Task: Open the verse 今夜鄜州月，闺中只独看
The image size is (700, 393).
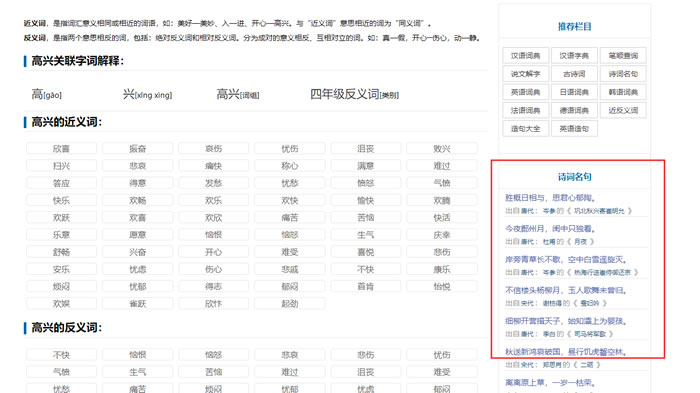Action: [x=550, y=229]
